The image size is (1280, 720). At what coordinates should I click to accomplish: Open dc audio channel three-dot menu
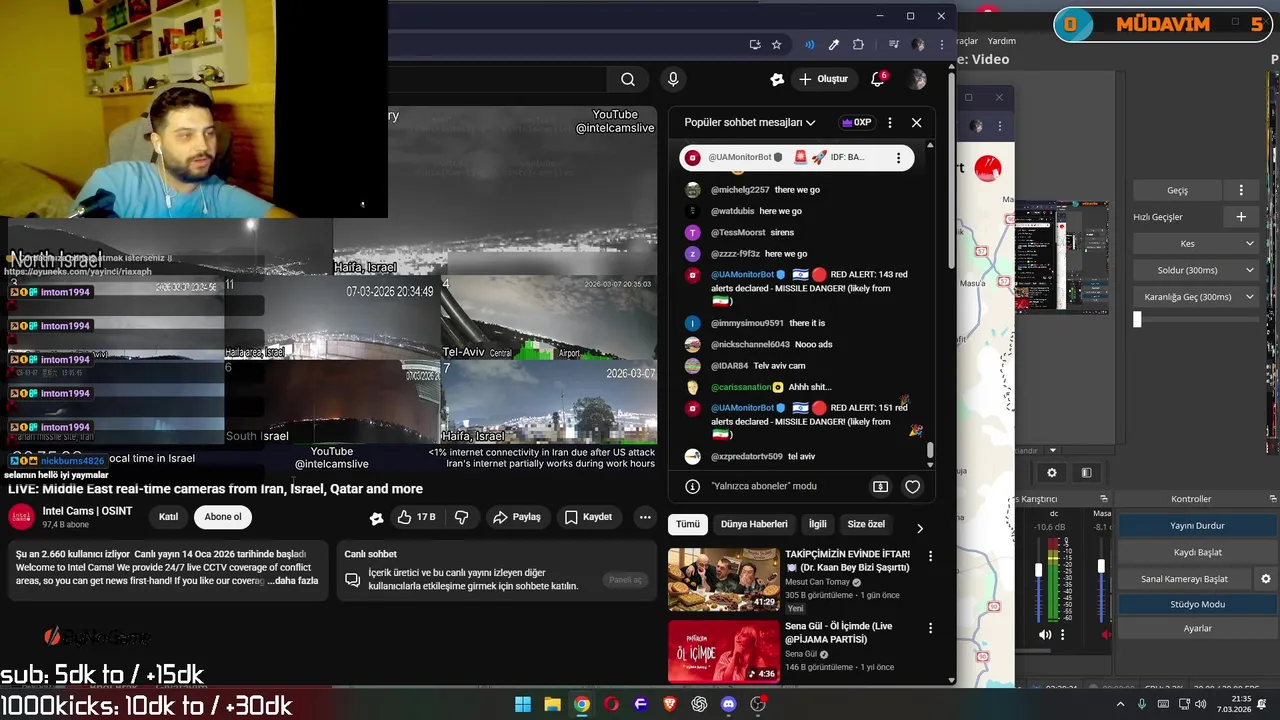pyautogui.click(x=1062, y=635)
